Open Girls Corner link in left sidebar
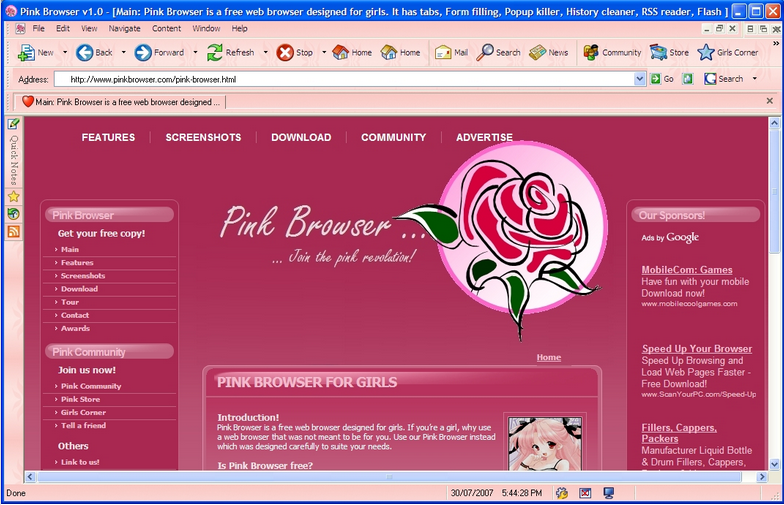 click(84, 412)
